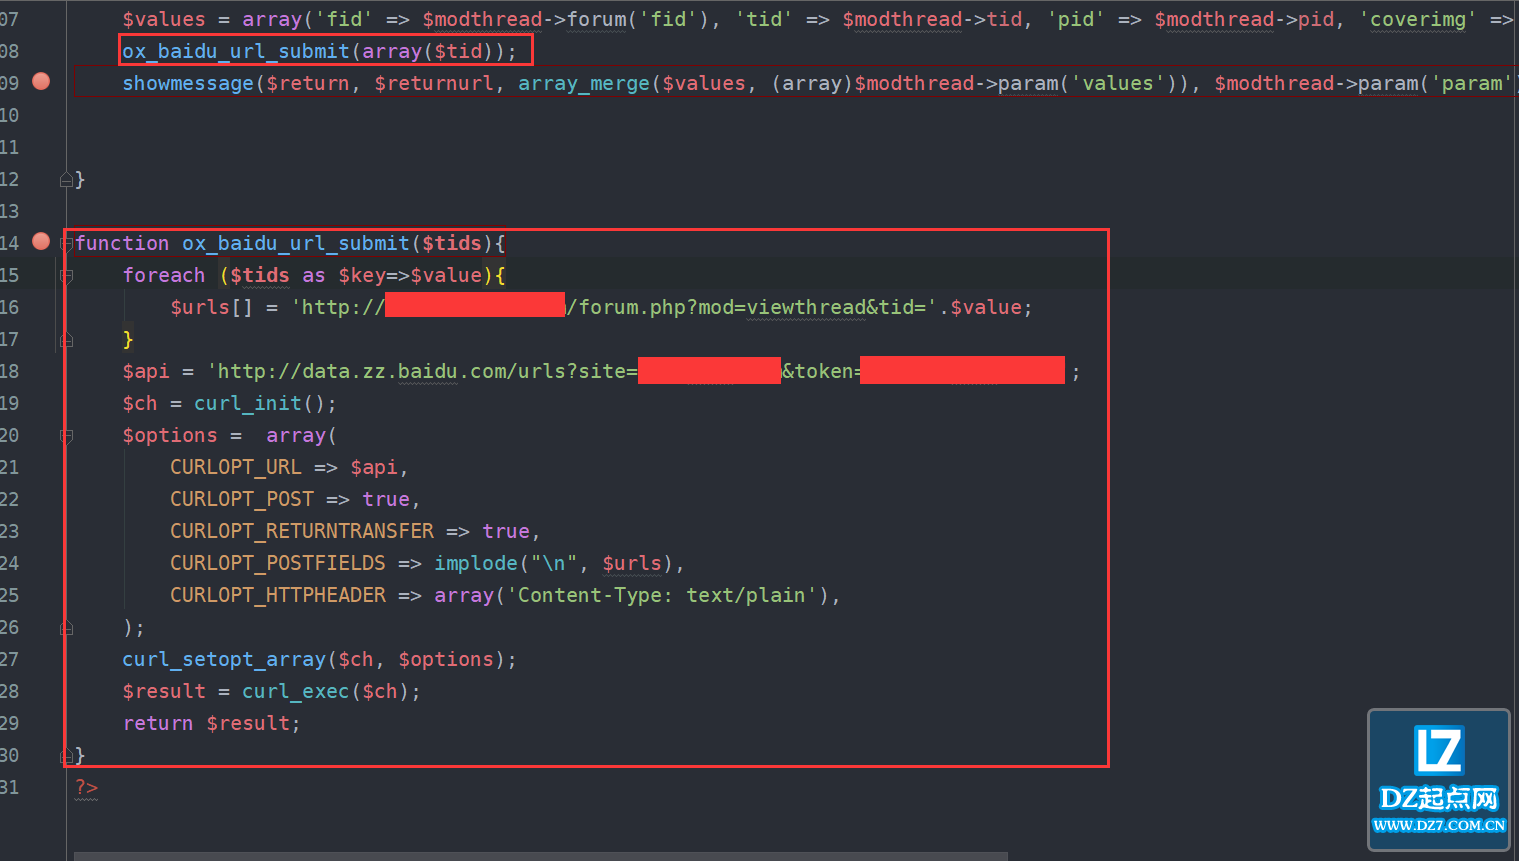Remove the breakpoint on the showmessage line
The image size is (1519, 861).
pos(41,81)
